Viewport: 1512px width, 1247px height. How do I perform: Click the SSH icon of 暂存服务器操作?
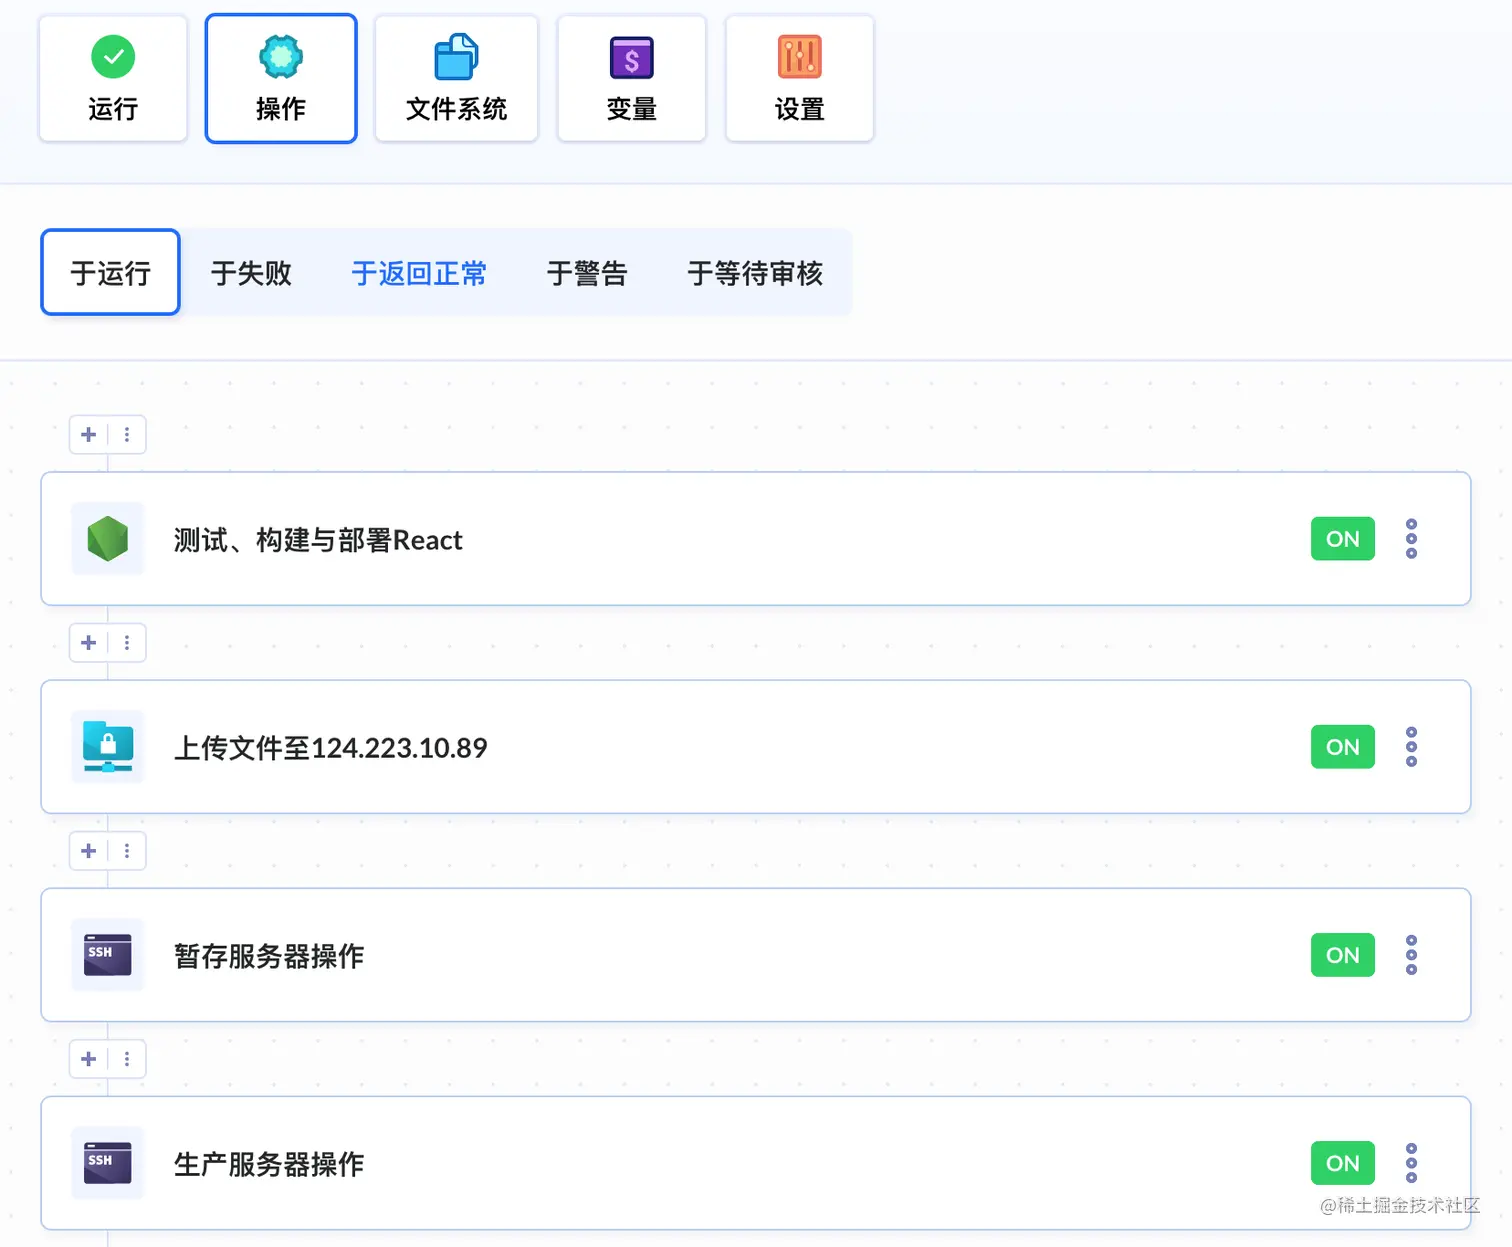click(x=108, y=955)
